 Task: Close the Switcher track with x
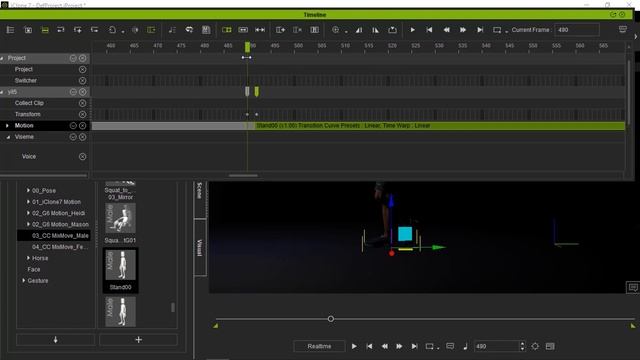[x=82, y=81]
